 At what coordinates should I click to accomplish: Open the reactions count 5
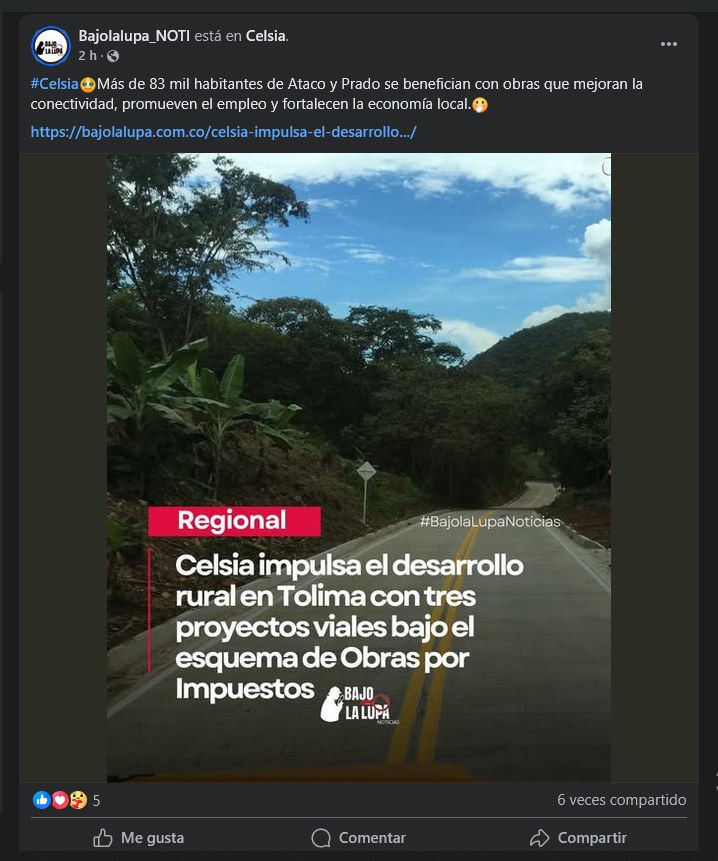click(x=96, y=801)
